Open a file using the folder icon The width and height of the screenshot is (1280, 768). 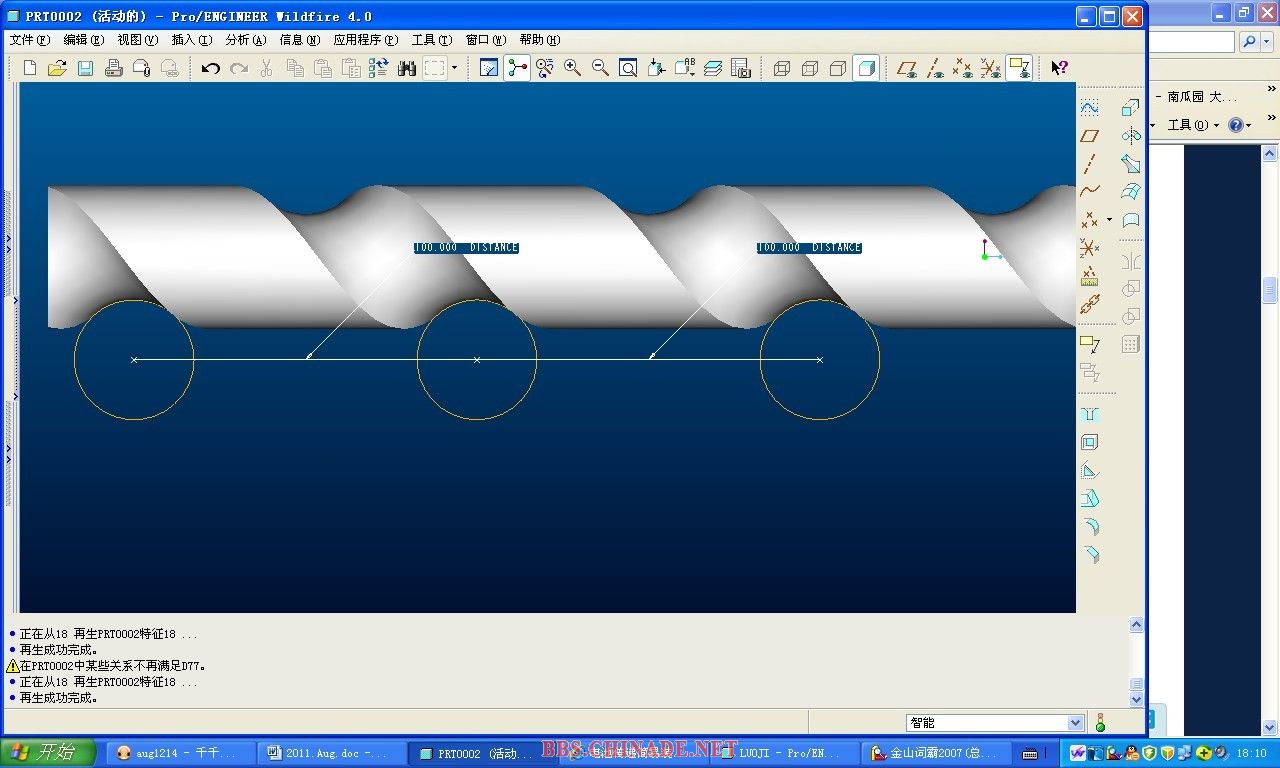coord(57,68)
